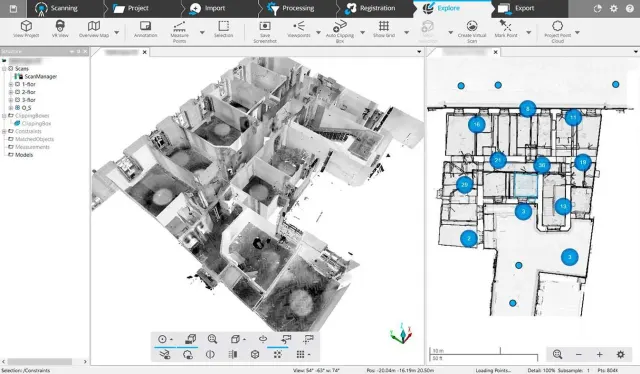Click the zoom in plus button on map

coord(599,354)
